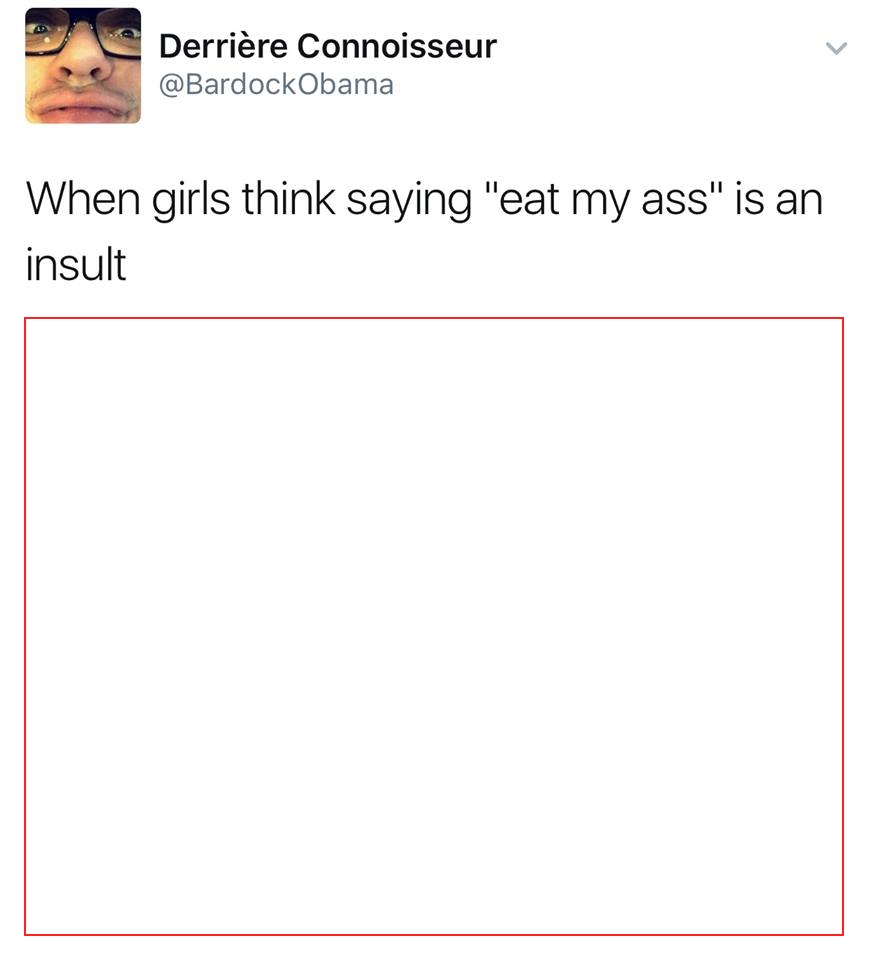The width and height of the screenshot is (872, 960).
Task: Click the word "Derrière" in the display name
Action: (x=224, y=46)
